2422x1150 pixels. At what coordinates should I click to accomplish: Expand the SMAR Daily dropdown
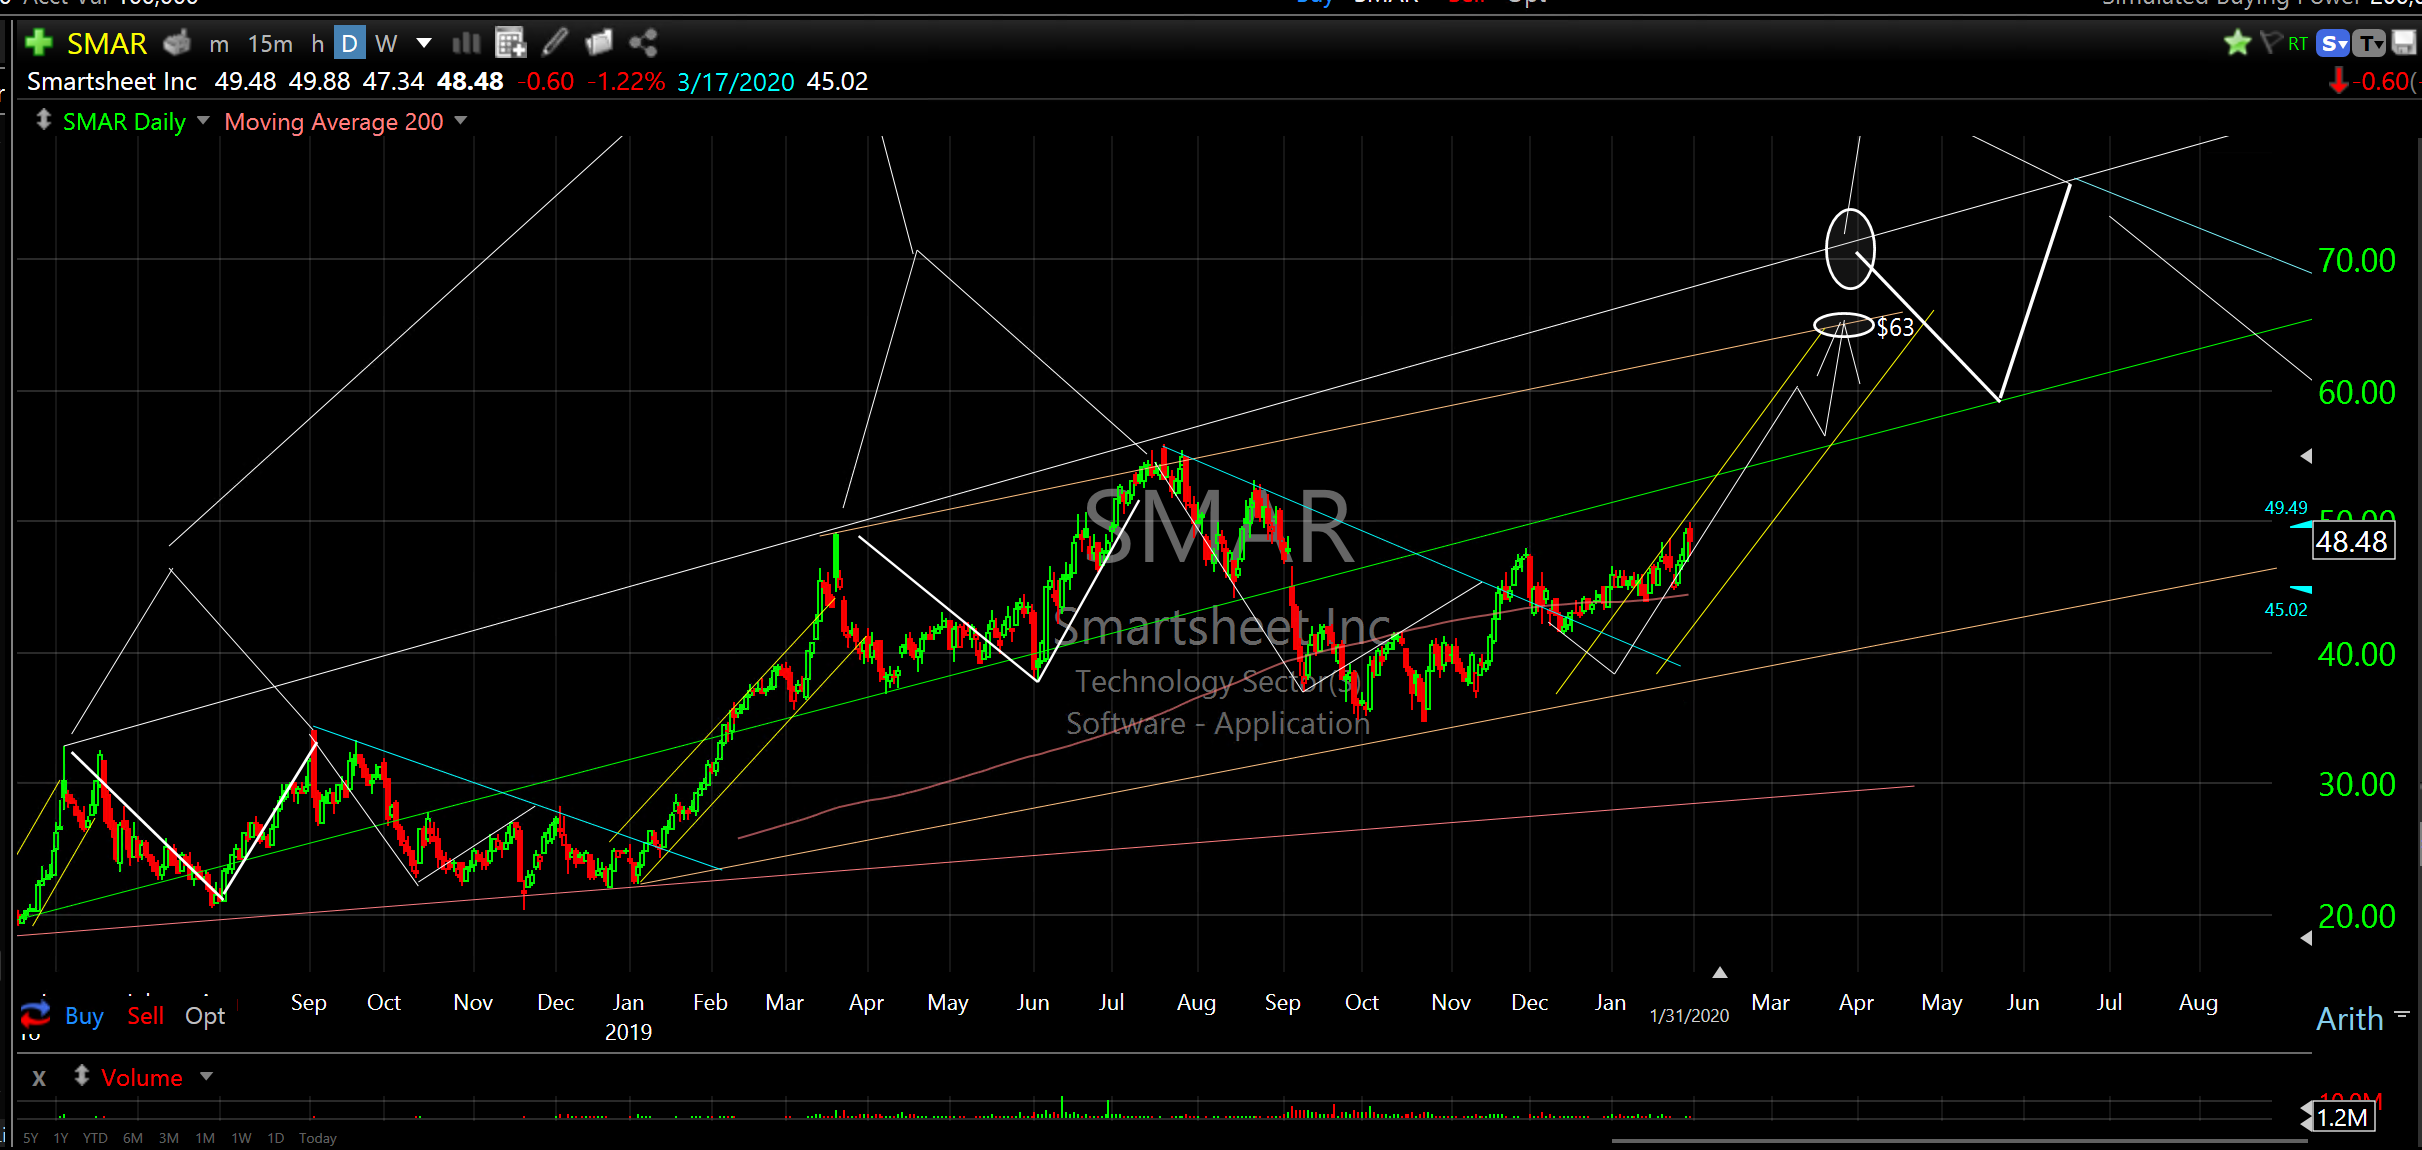[x=203, y=121]
